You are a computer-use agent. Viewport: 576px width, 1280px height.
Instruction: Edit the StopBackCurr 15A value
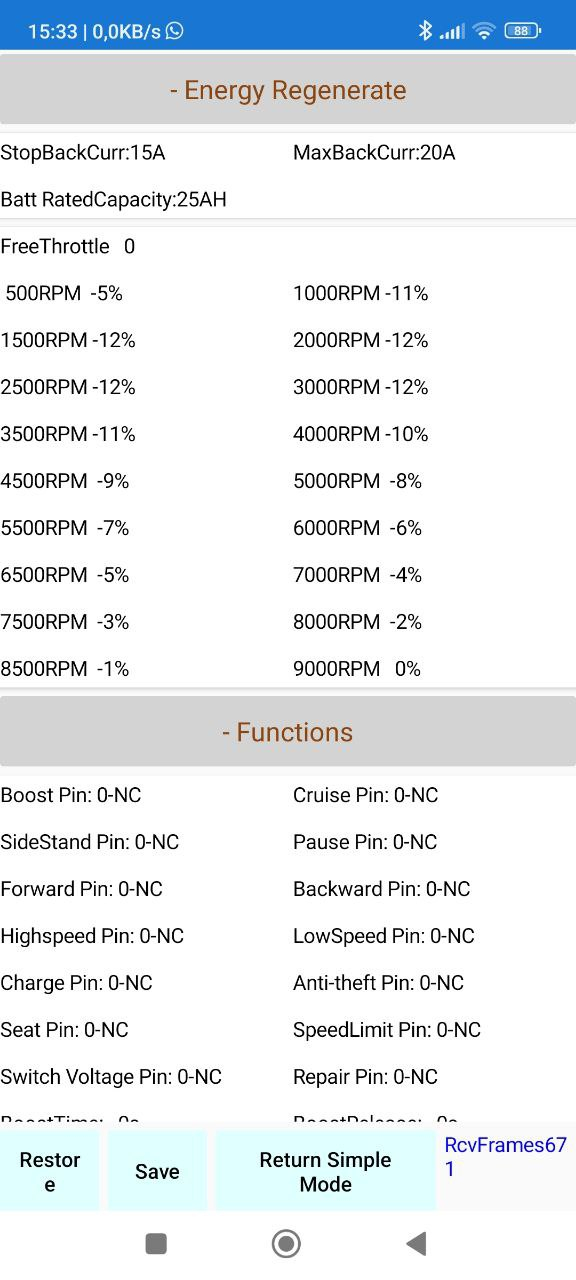pyautogui.click(x=83, y=153)
